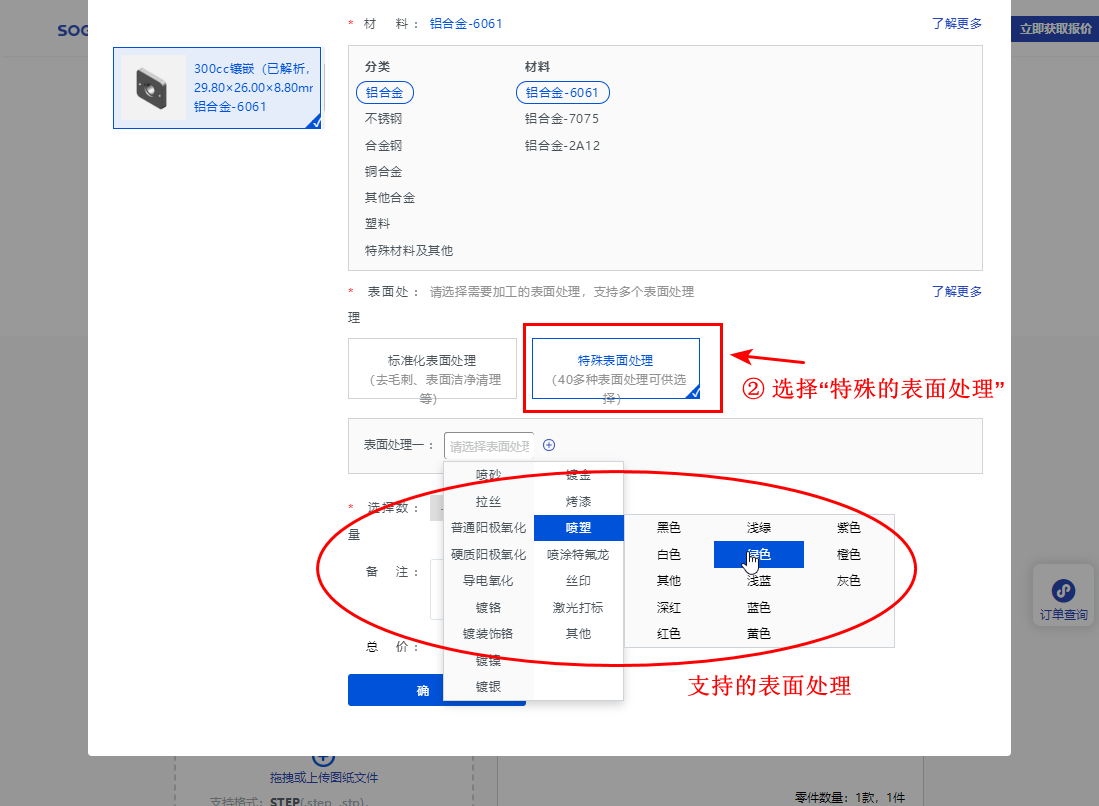
Task: Open the 订单查询 floating icon
Action: pyautogui.click(x=1063, y=599)
